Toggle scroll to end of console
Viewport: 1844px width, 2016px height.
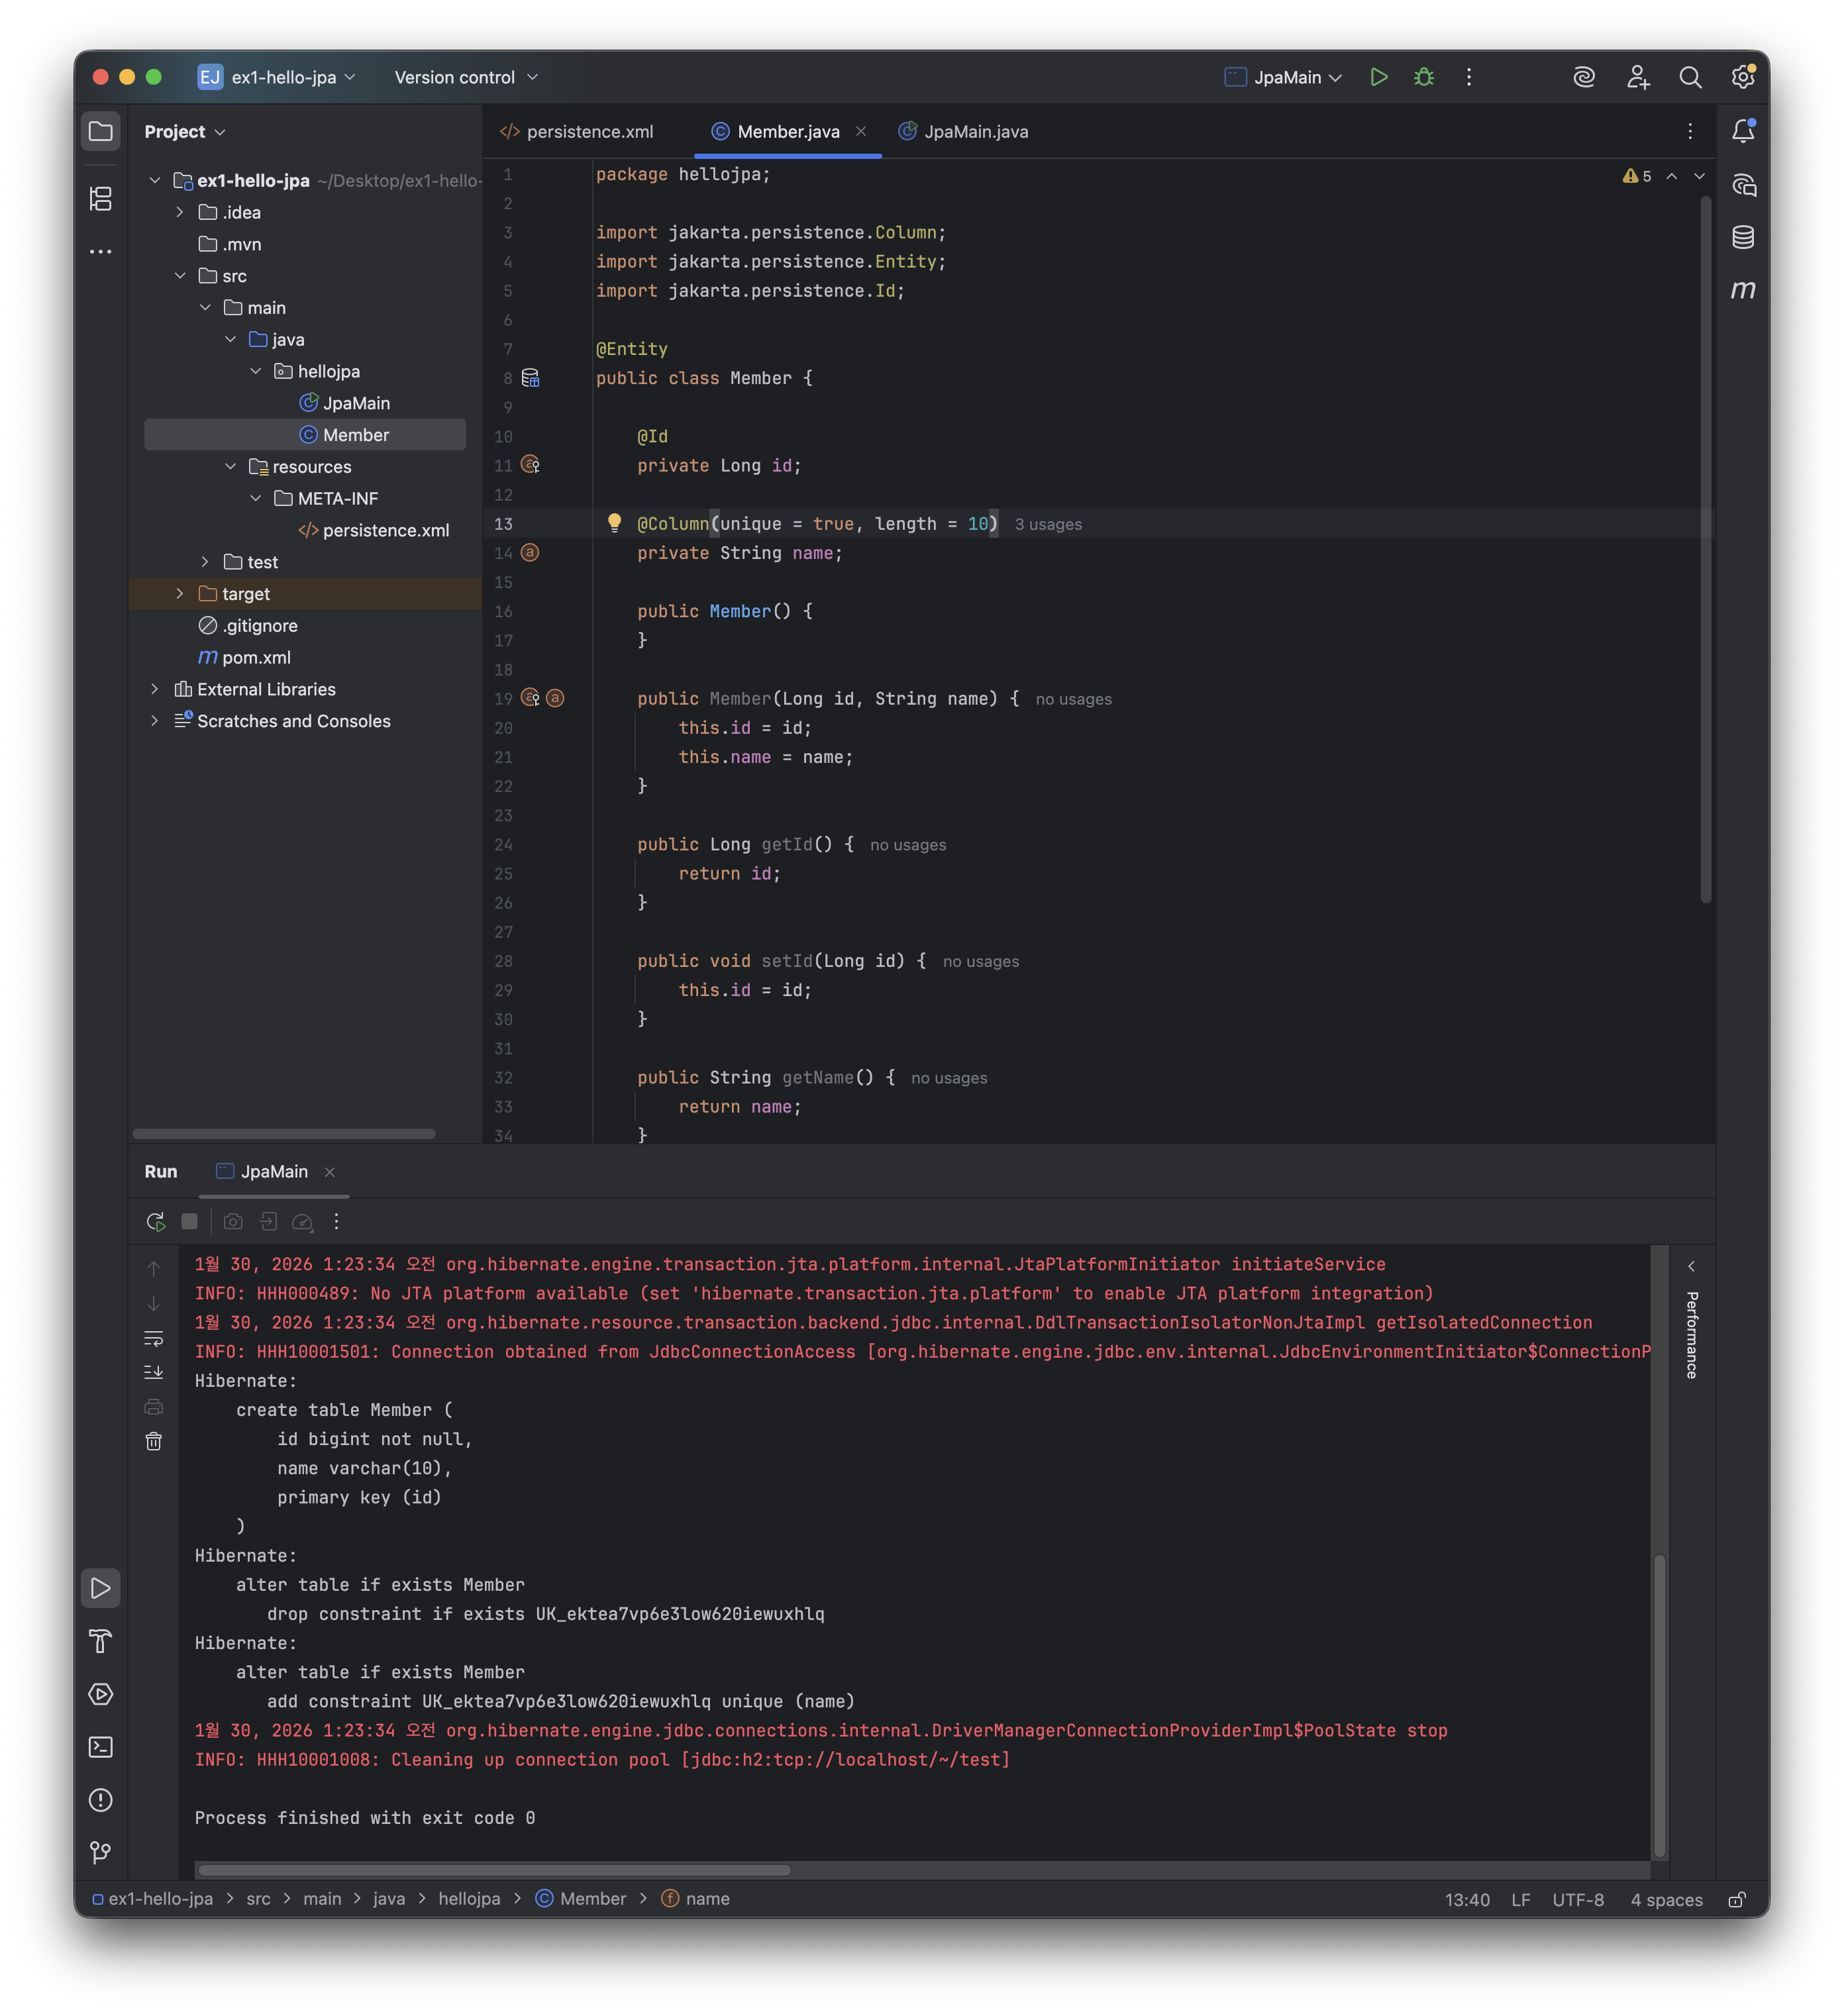point(153,1372)
